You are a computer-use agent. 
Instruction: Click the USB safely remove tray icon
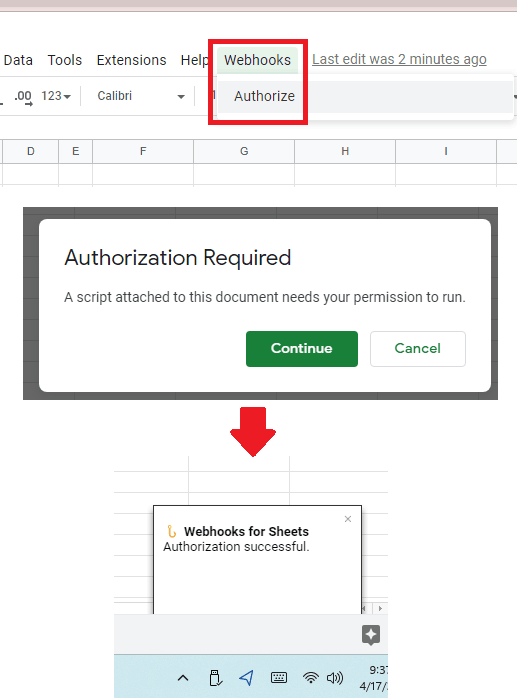point(215,678)
